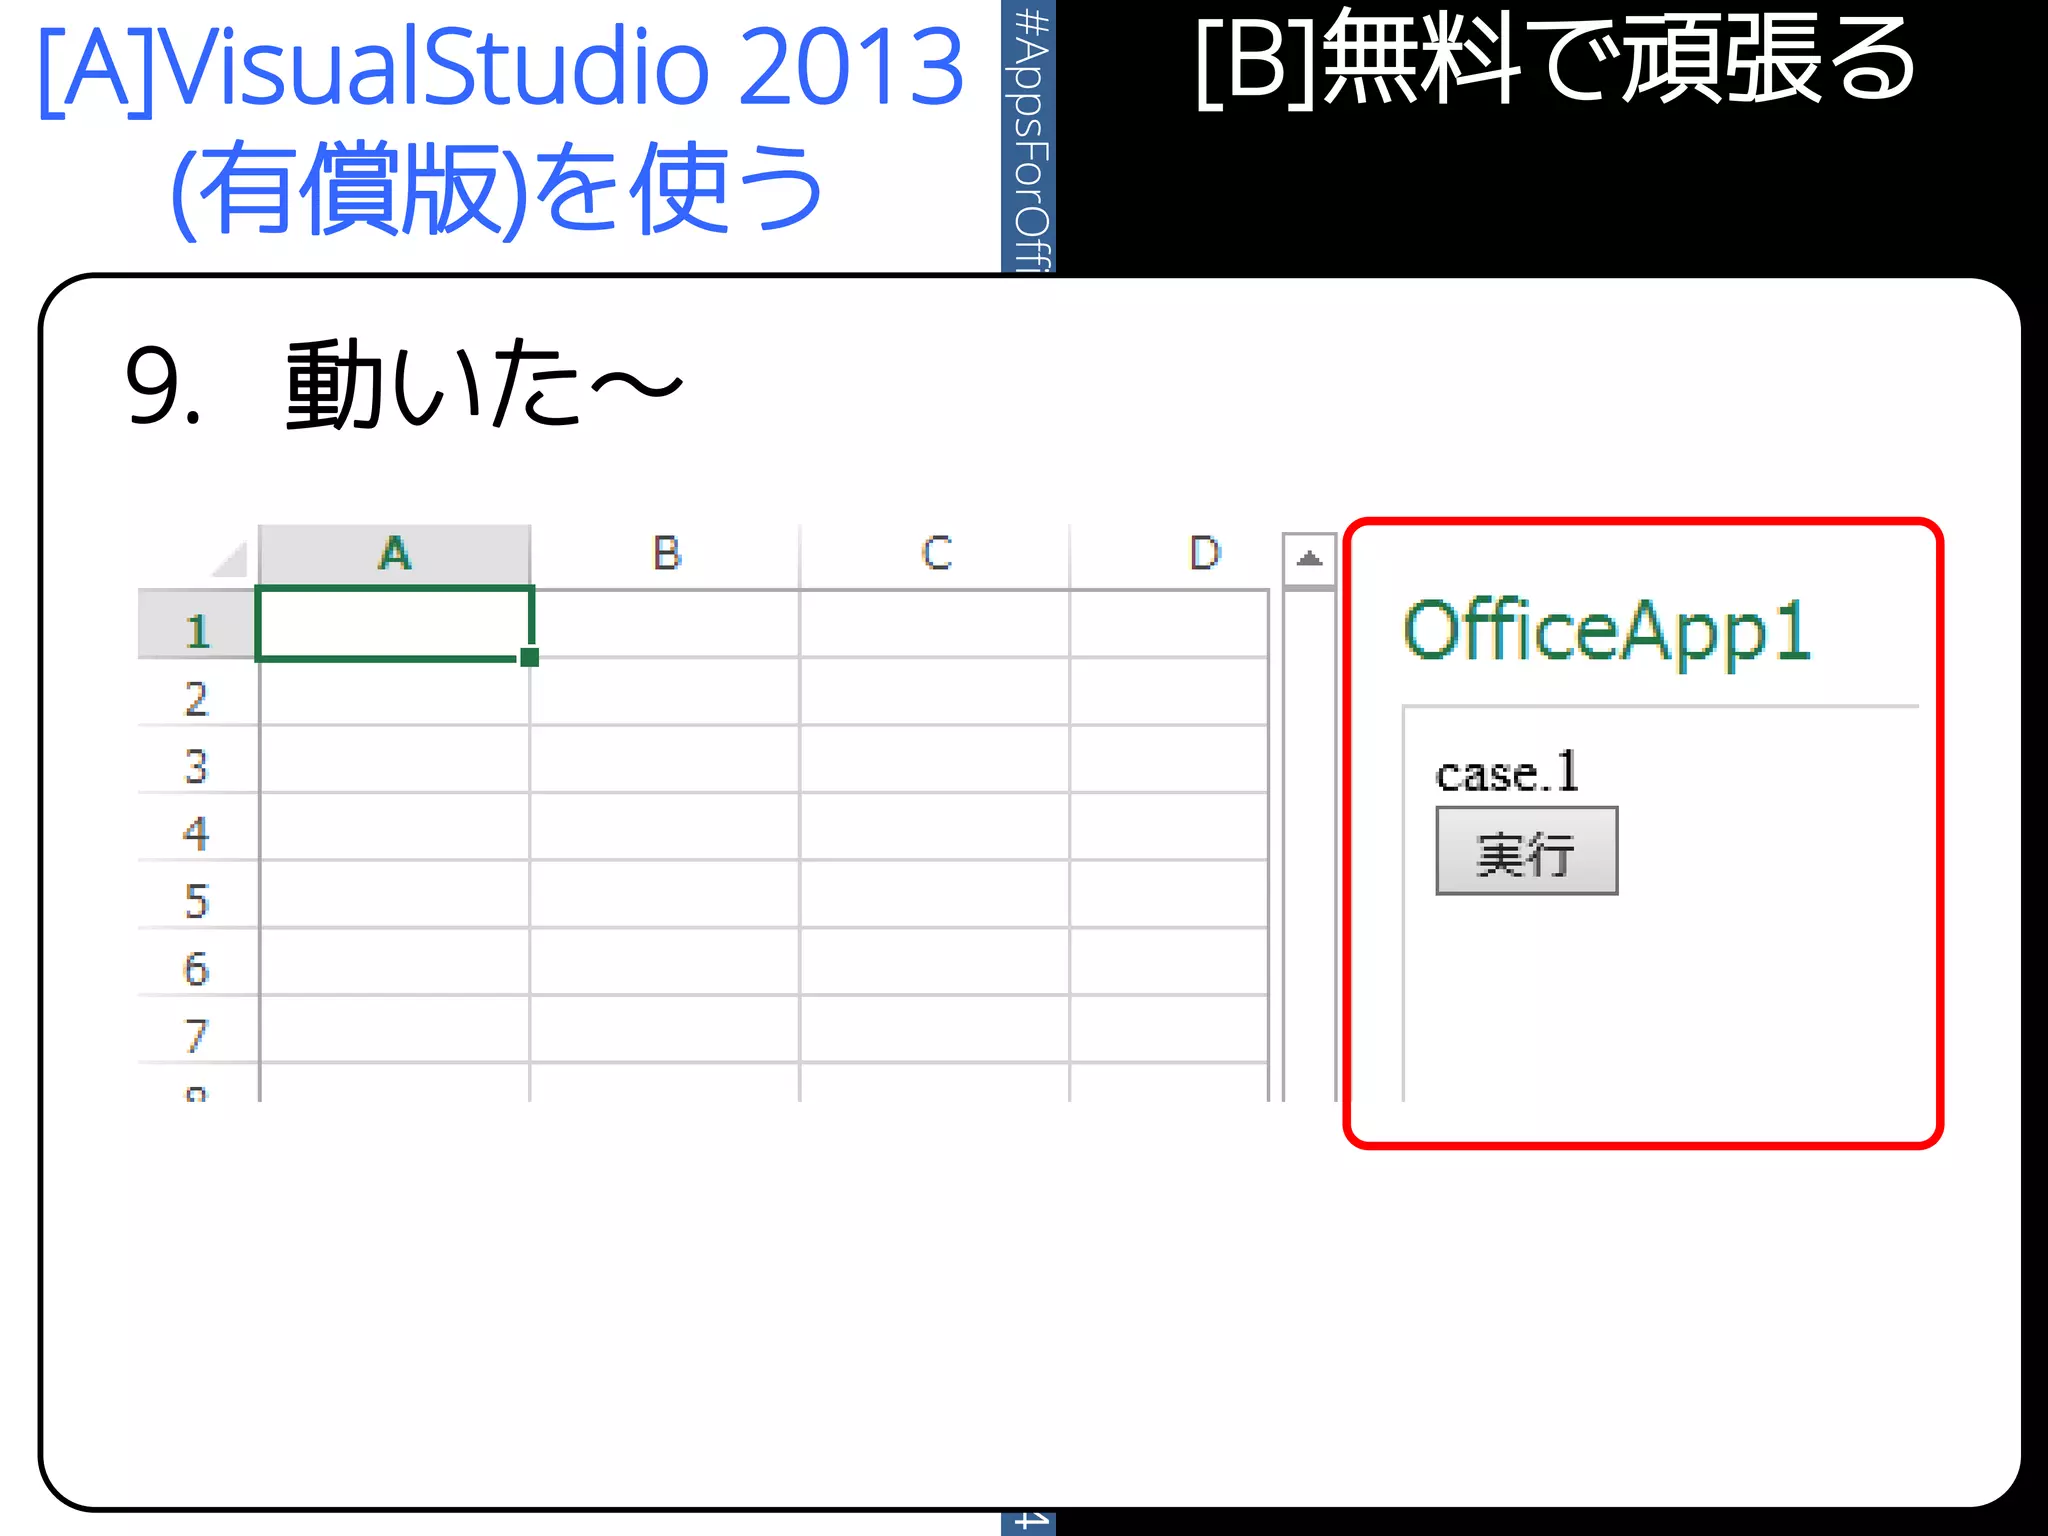2048x1536 pixels.
Task: Select column B header
Action: coord(666,553)
